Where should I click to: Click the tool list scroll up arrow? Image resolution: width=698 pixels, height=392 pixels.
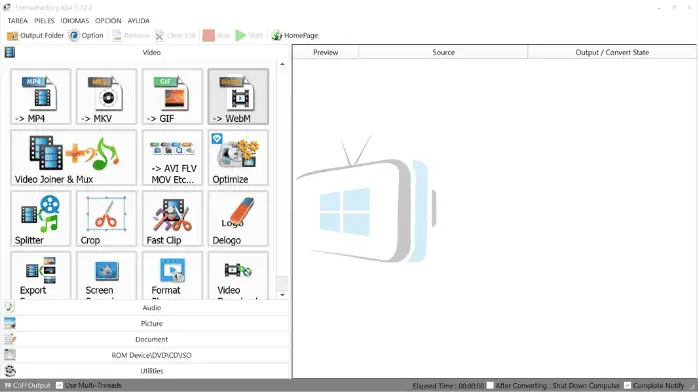click(x=282, y=65)
